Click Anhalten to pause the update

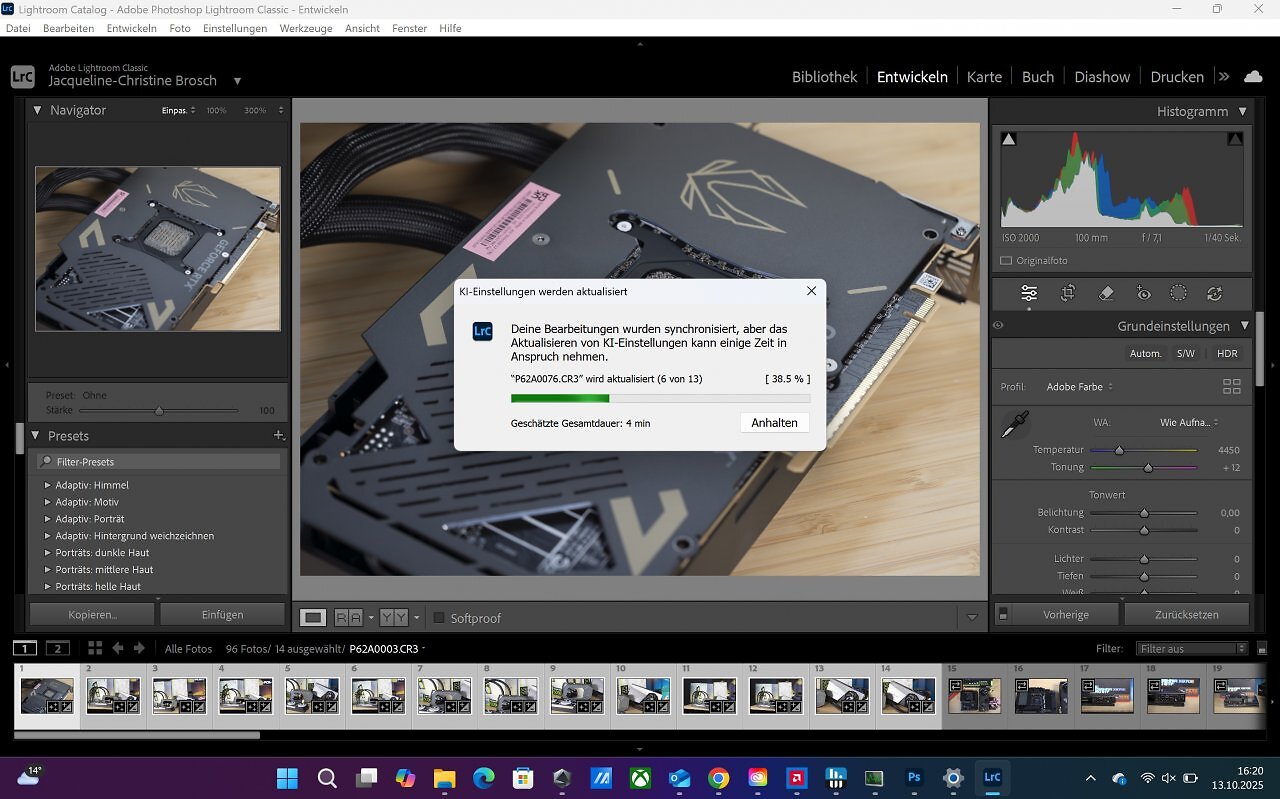(774, 422)
